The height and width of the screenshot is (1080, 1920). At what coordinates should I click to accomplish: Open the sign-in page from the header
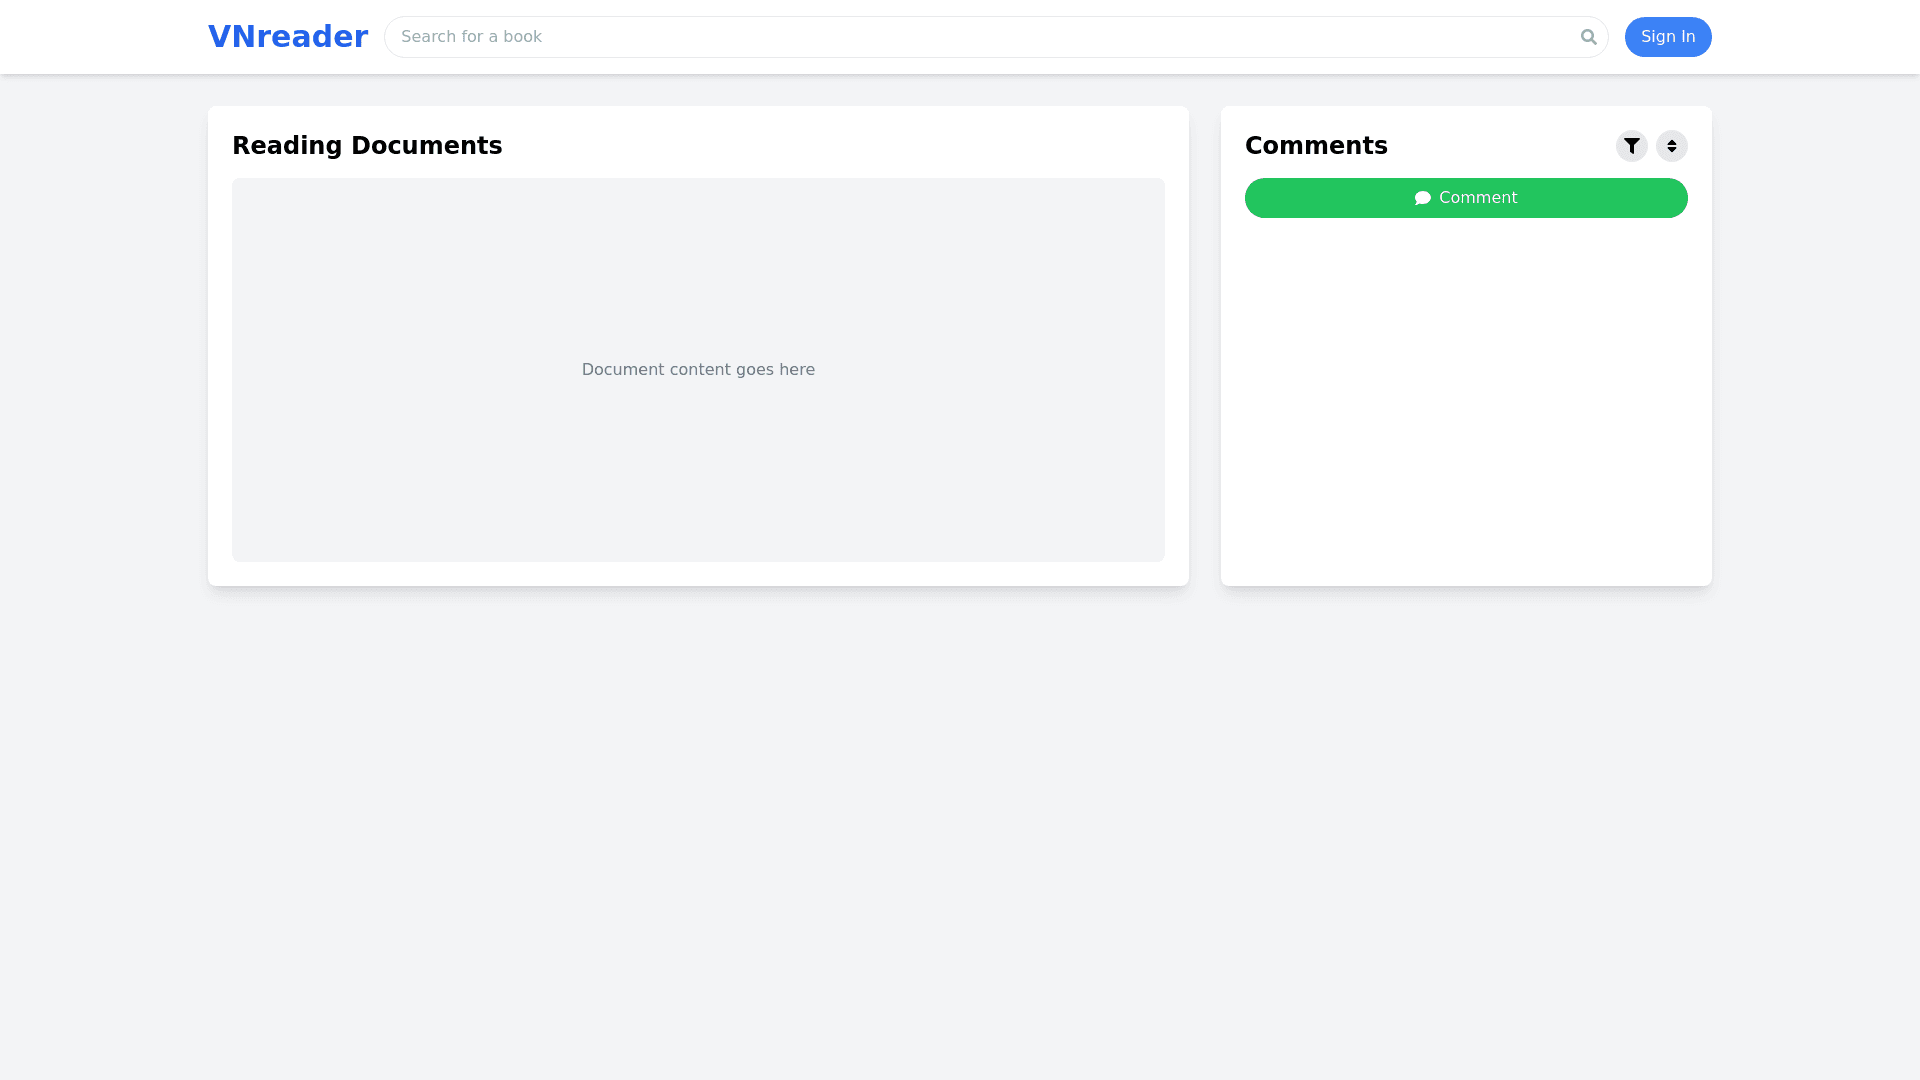coord(1667,37)
